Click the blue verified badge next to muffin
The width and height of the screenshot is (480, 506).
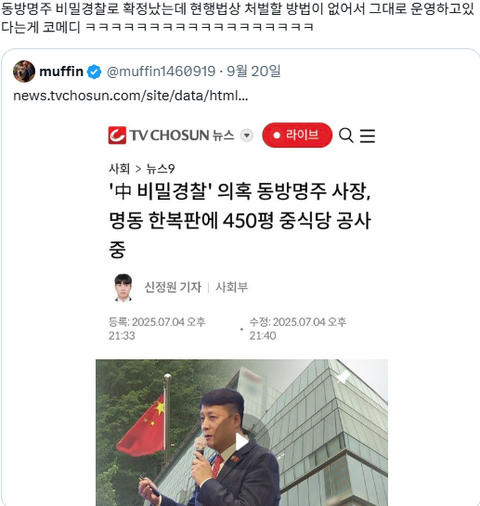click(94, 72)
